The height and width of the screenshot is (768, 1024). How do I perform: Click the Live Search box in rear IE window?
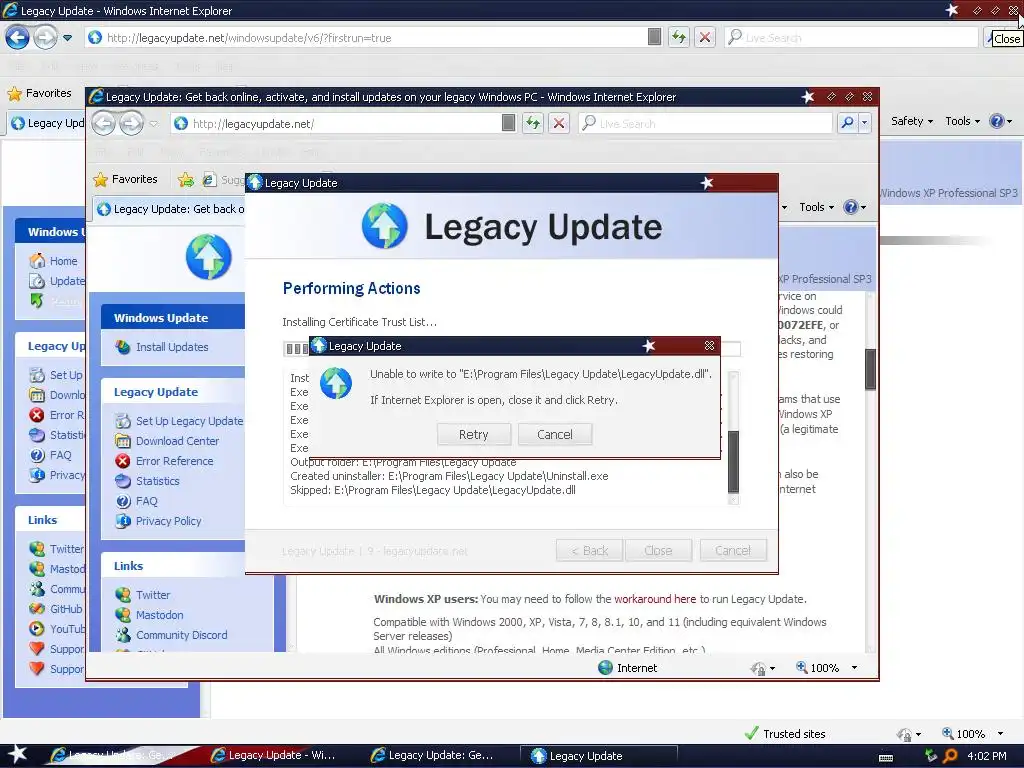(x=851, y=38)
